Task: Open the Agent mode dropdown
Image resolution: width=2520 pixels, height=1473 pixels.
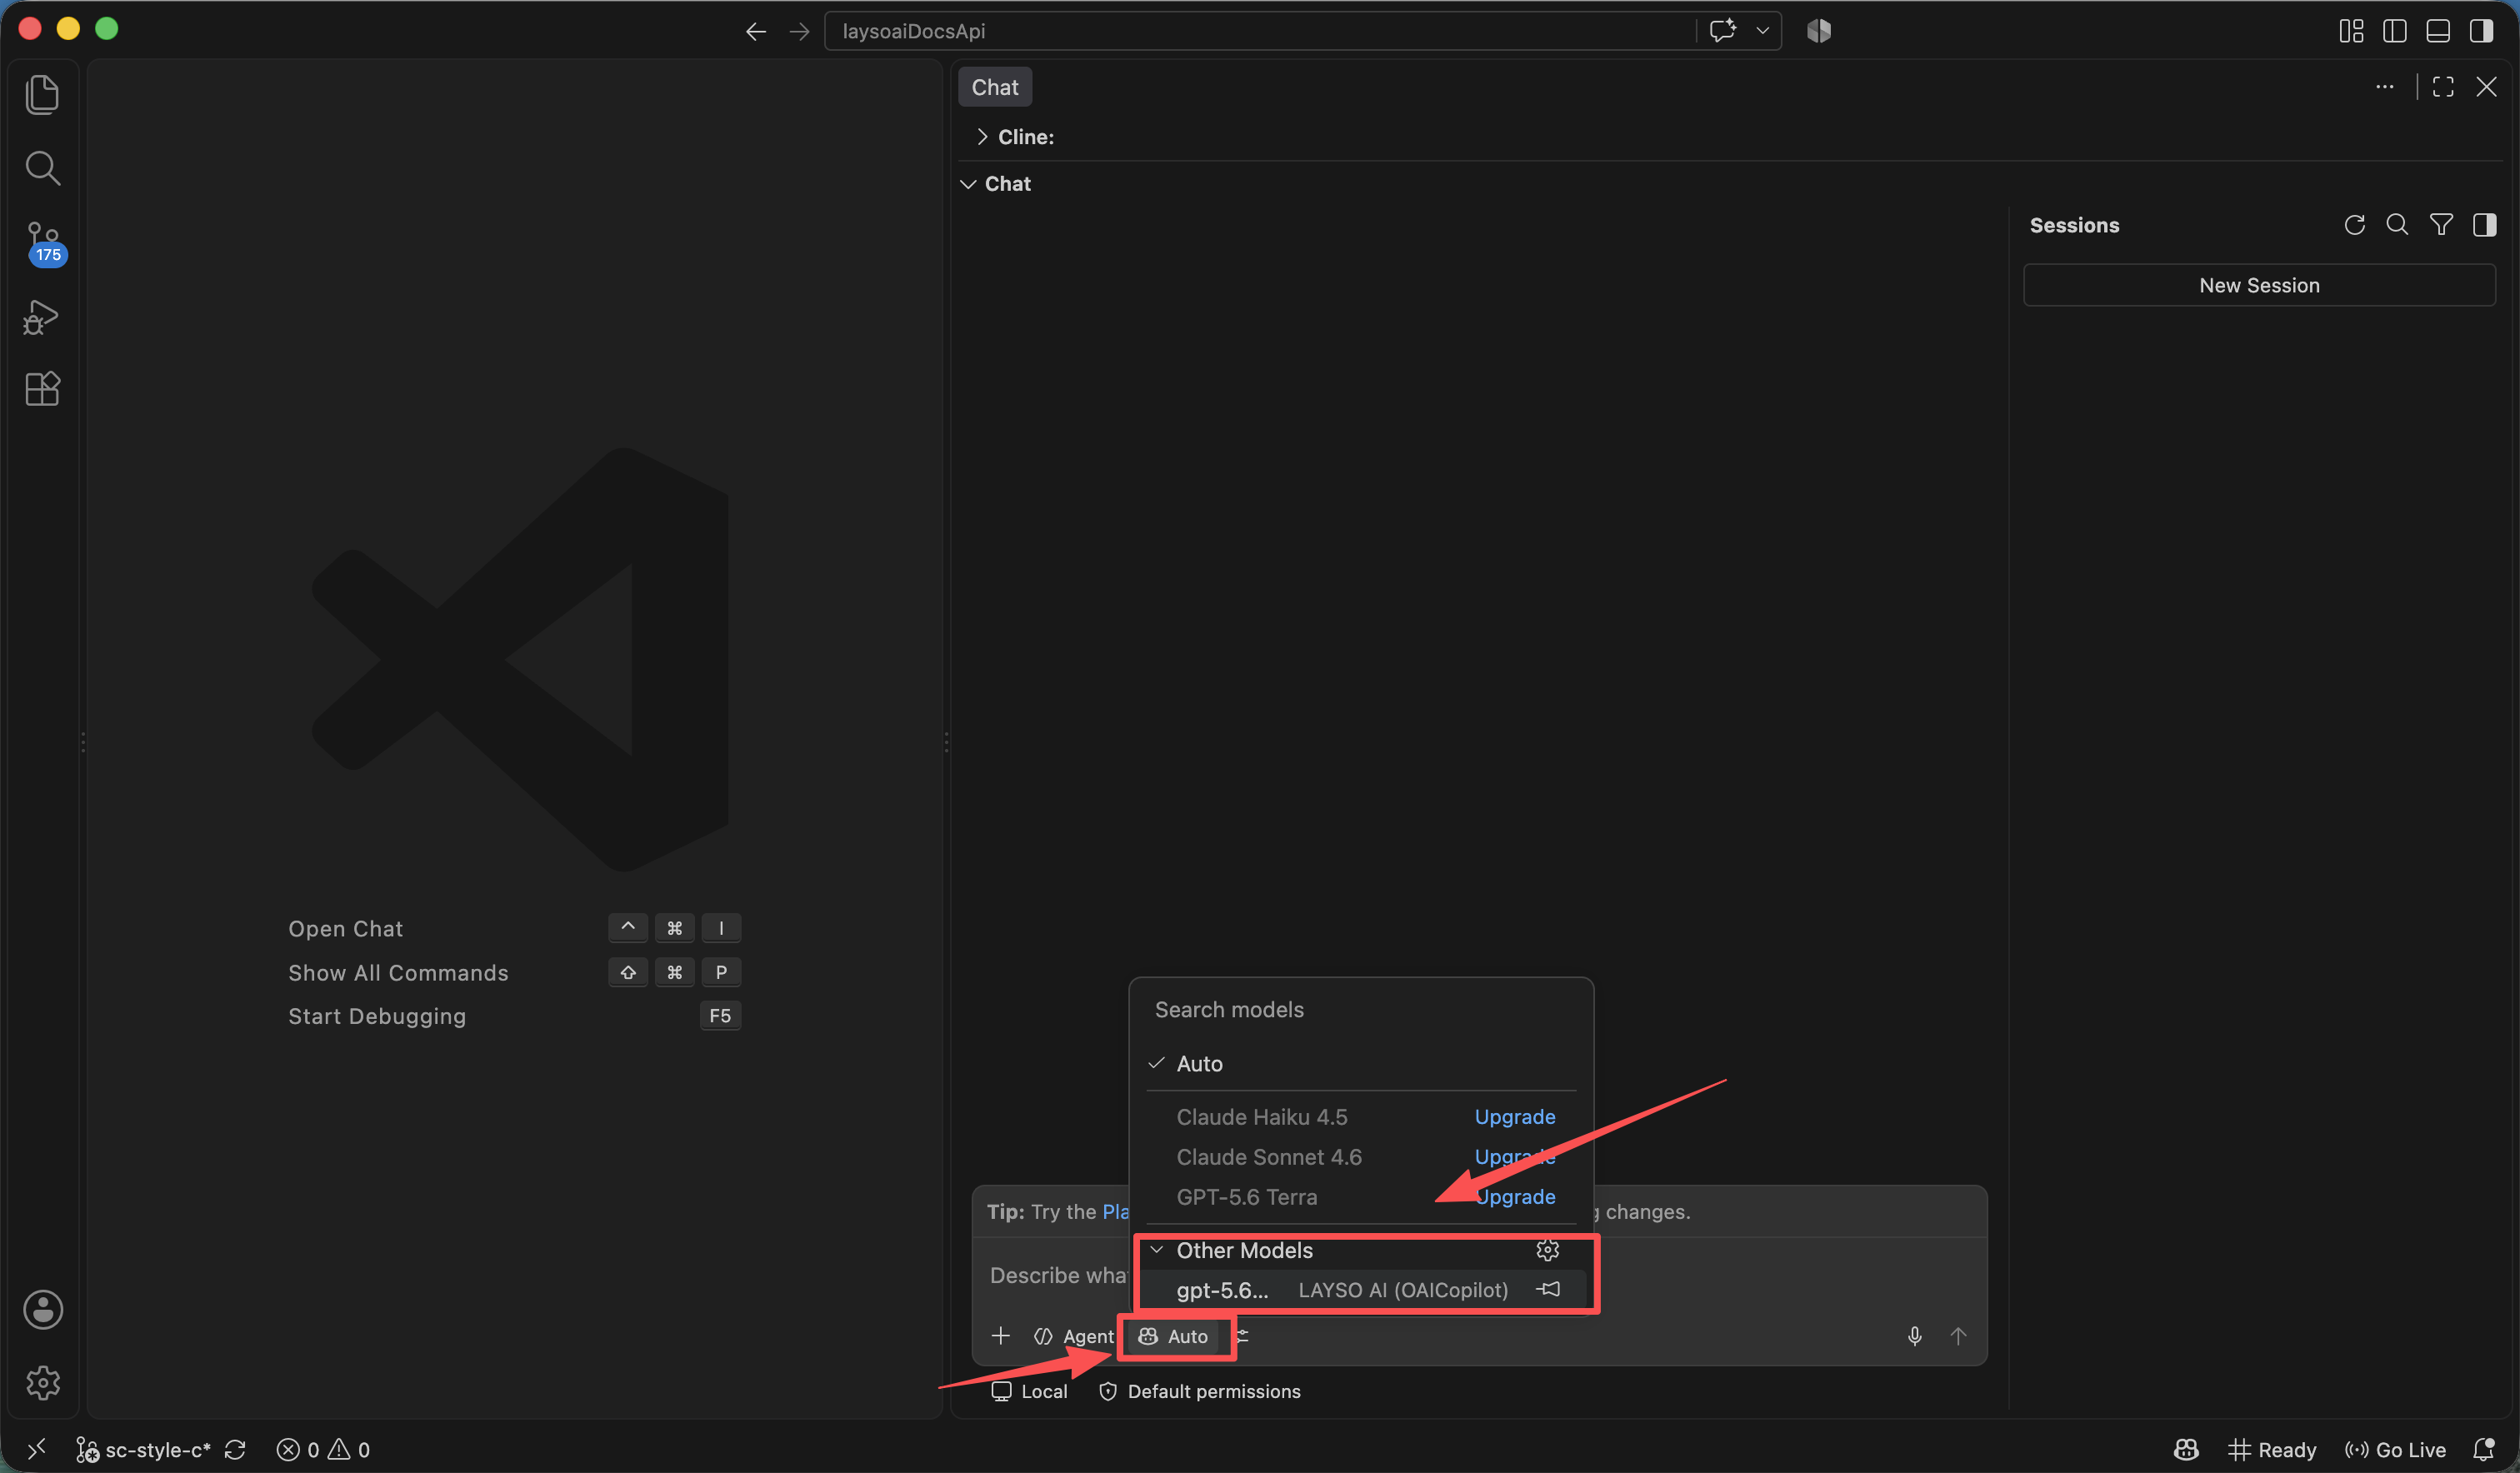Action: (x=1074, y=1336)
